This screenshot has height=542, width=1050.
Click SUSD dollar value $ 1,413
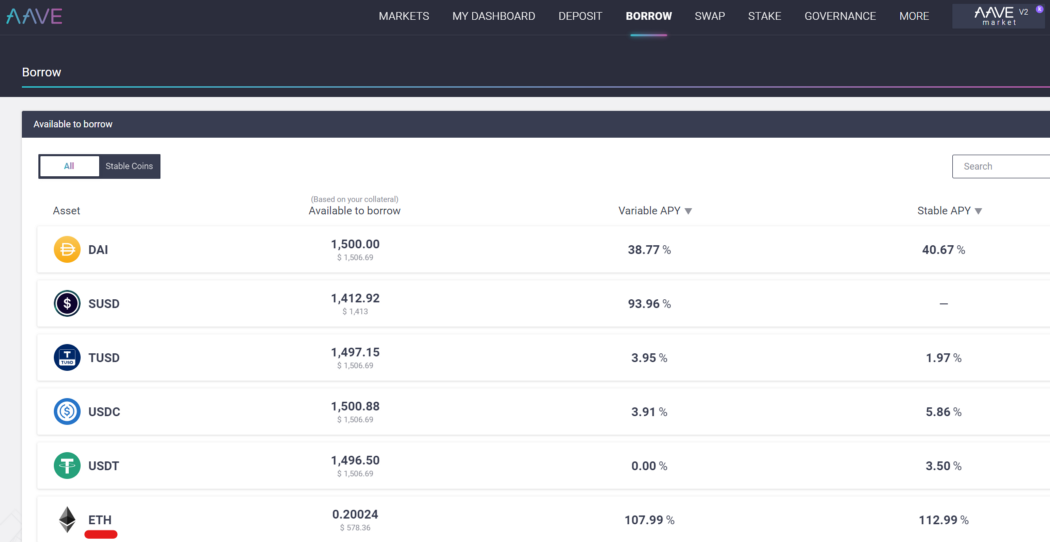coord(355,312)
